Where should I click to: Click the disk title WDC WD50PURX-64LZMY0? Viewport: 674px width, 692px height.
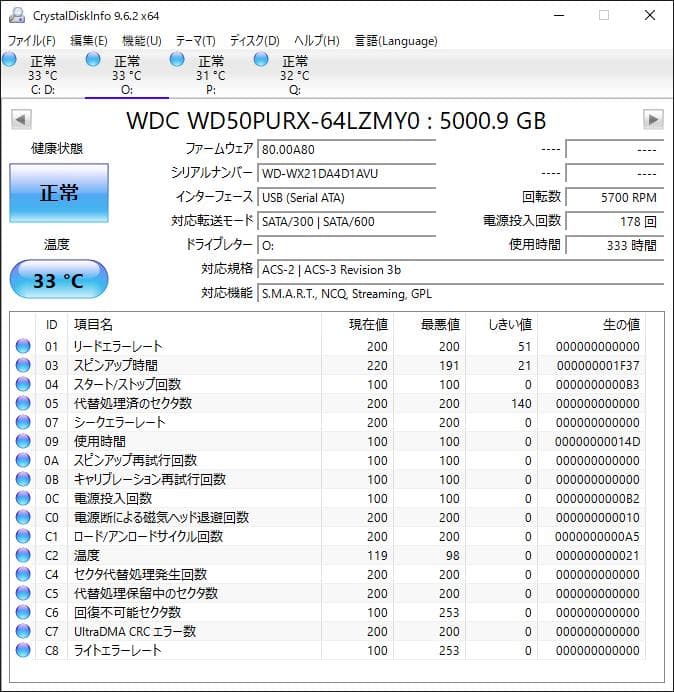(272, 120)
